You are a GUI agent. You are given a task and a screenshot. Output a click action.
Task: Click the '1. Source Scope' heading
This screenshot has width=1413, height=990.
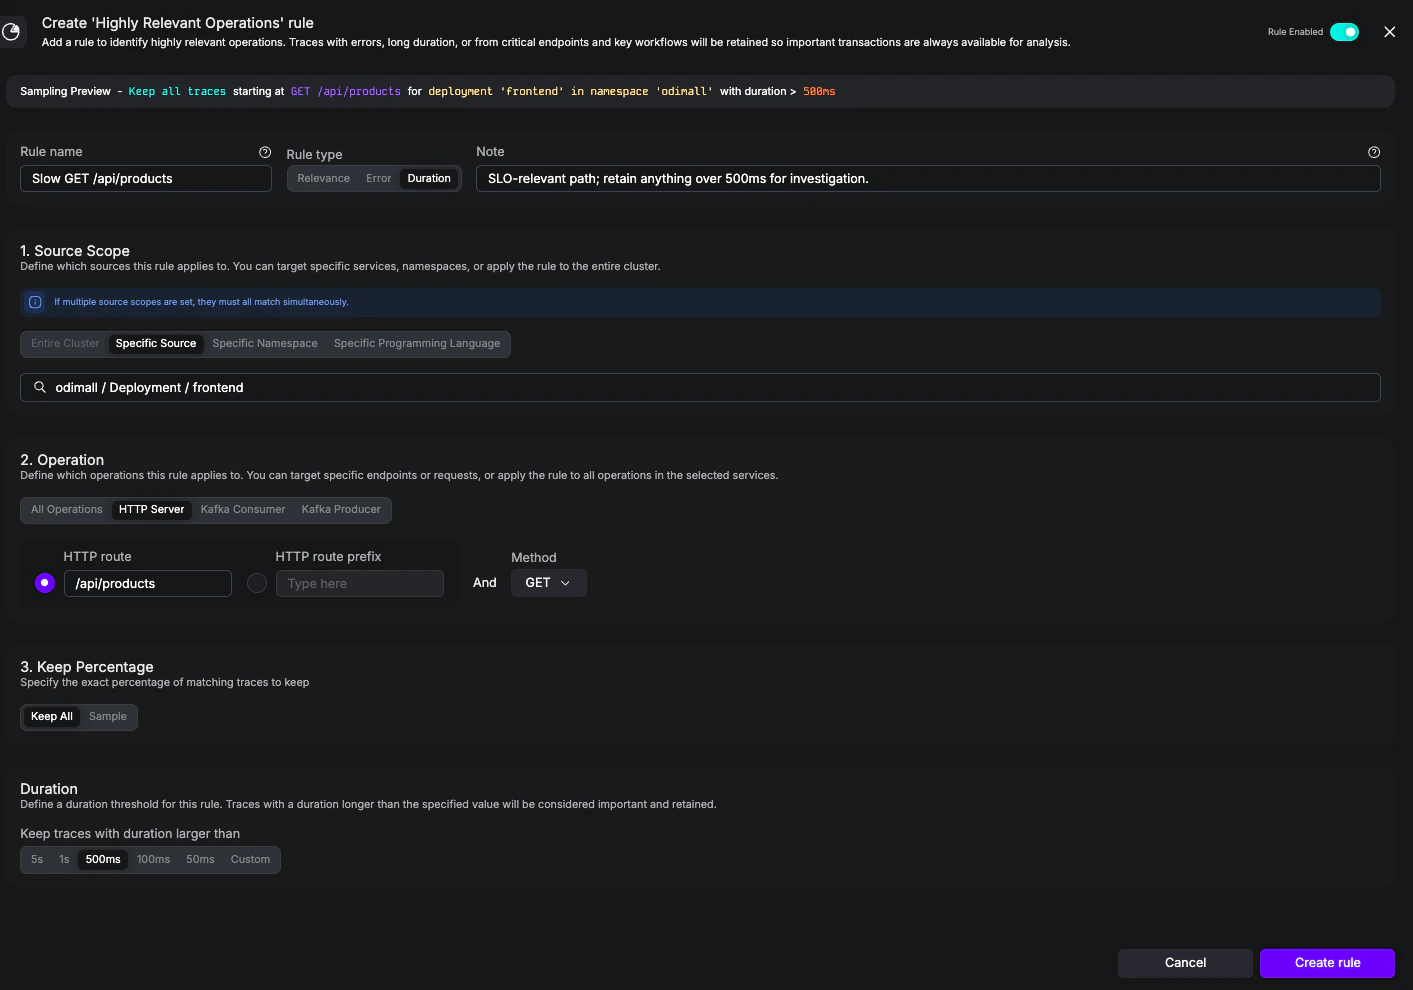tap(75, 251)
